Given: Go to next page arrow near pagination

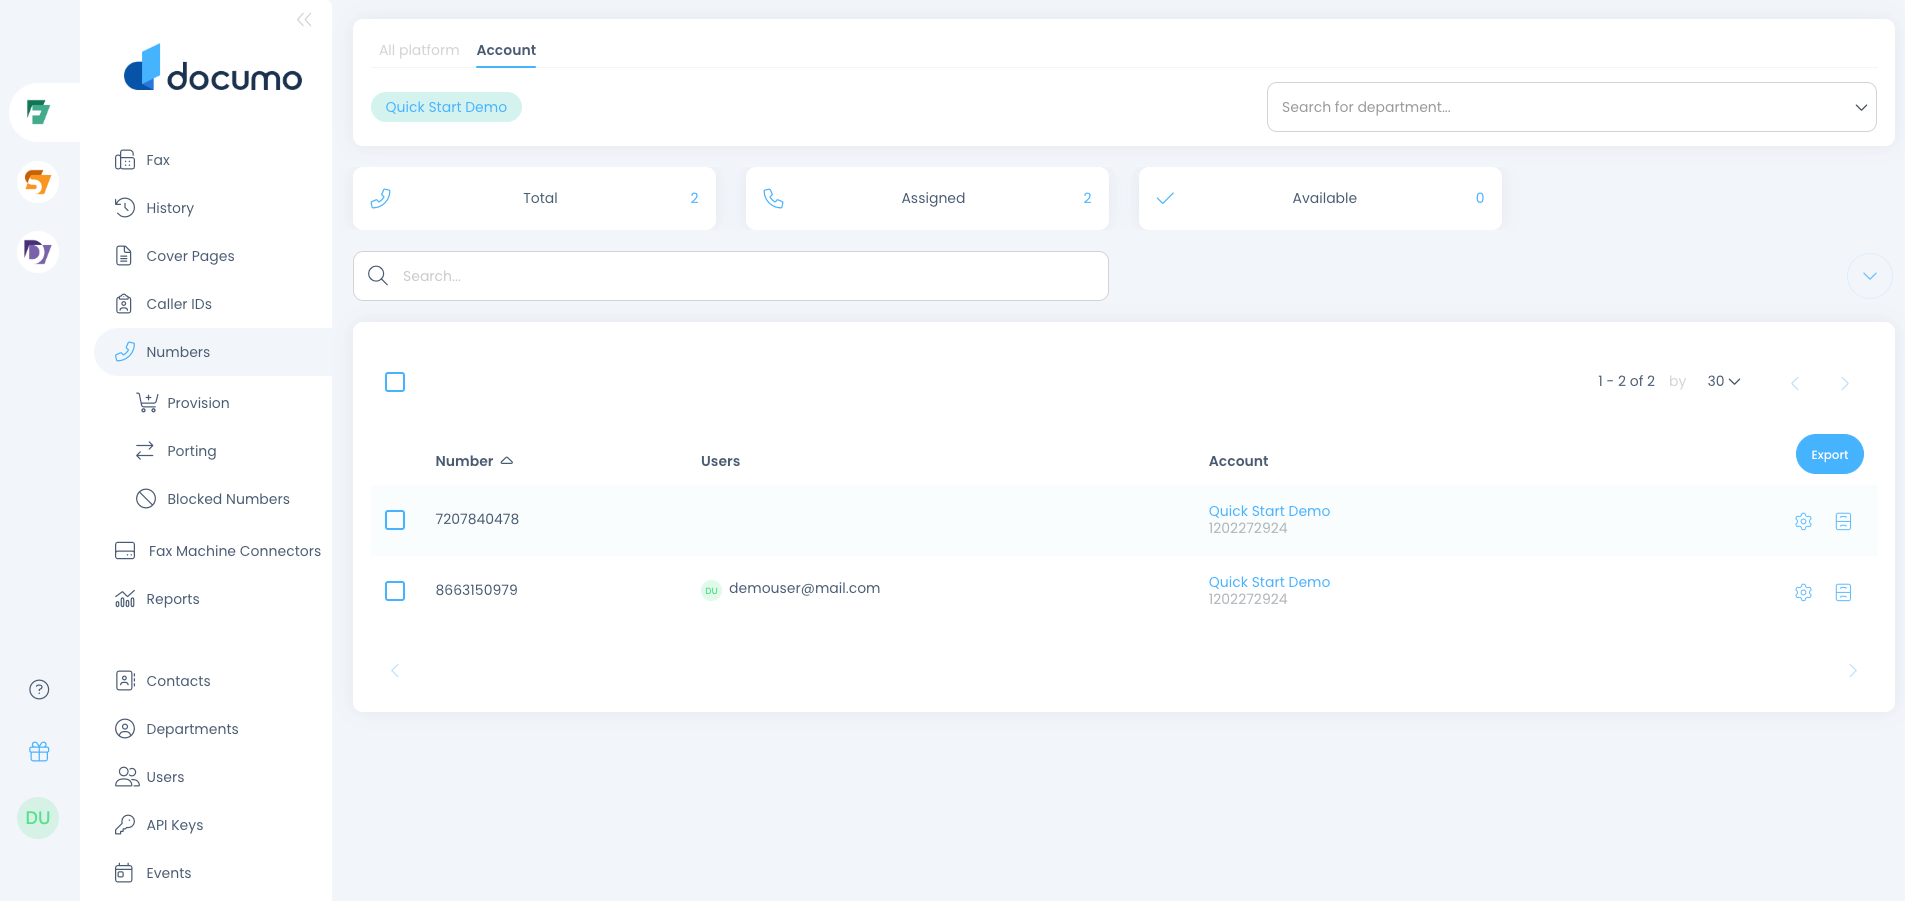Looking at the screenshot, I should (1844, 383).
